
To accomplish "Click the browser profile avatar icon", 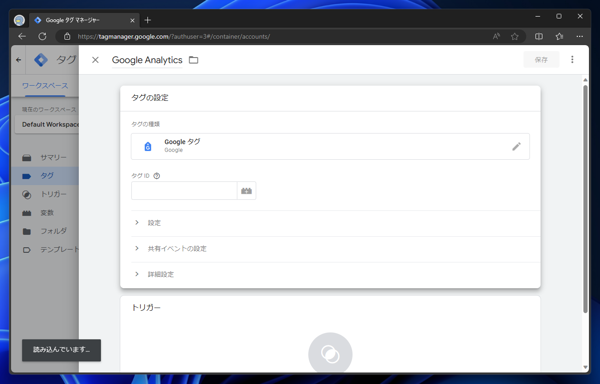I will [x=19, y=20].
